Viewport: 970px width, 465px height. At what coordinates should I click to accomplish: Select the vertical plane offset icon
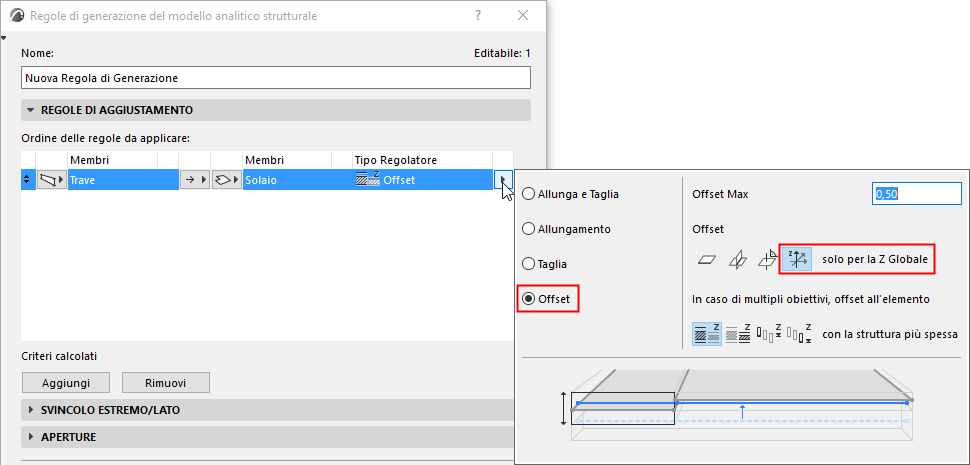(x=737, y=260)
